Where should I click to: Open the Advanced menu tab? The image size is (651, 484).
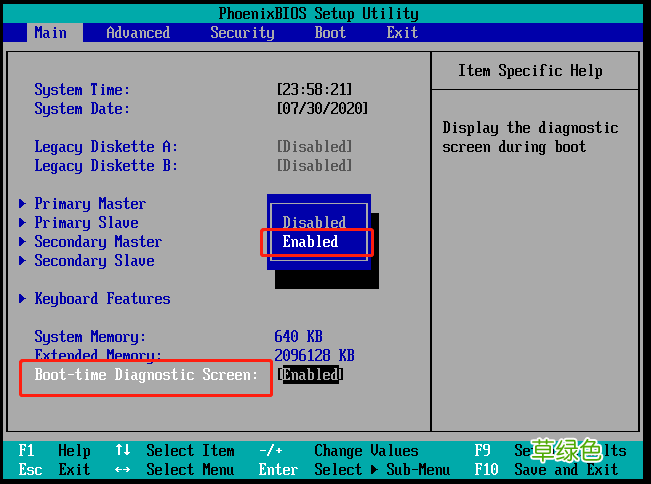tap(138, 32)
